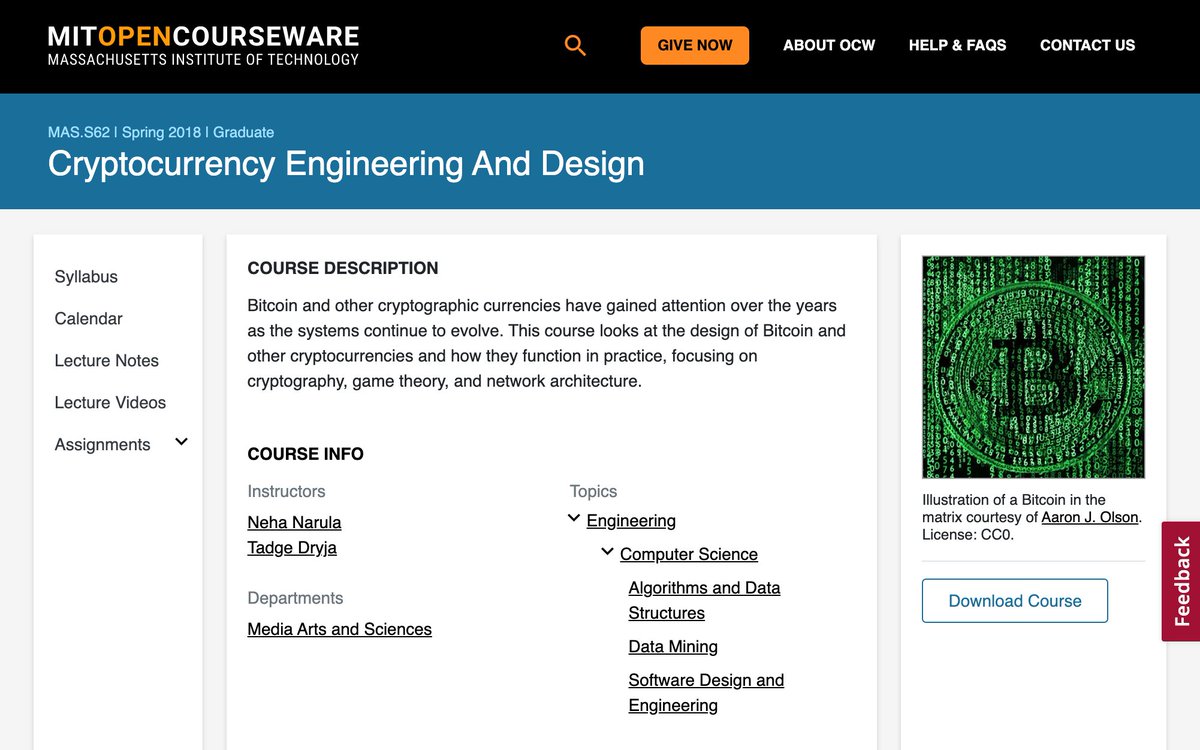Click the MIT OpenCourseWare logo
Viewport: 1200px width, 750px height.
click(203, 46)
